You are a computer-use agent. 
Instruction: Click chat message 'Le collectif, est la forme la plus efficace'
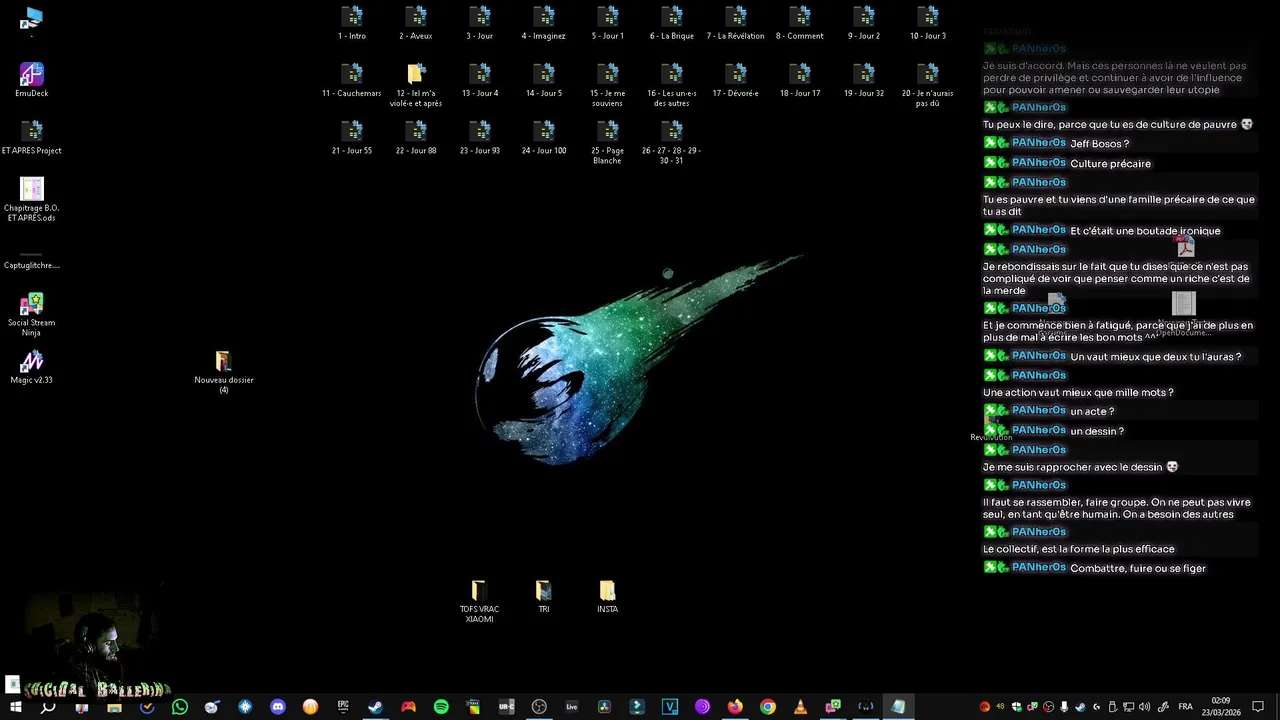1079,549
